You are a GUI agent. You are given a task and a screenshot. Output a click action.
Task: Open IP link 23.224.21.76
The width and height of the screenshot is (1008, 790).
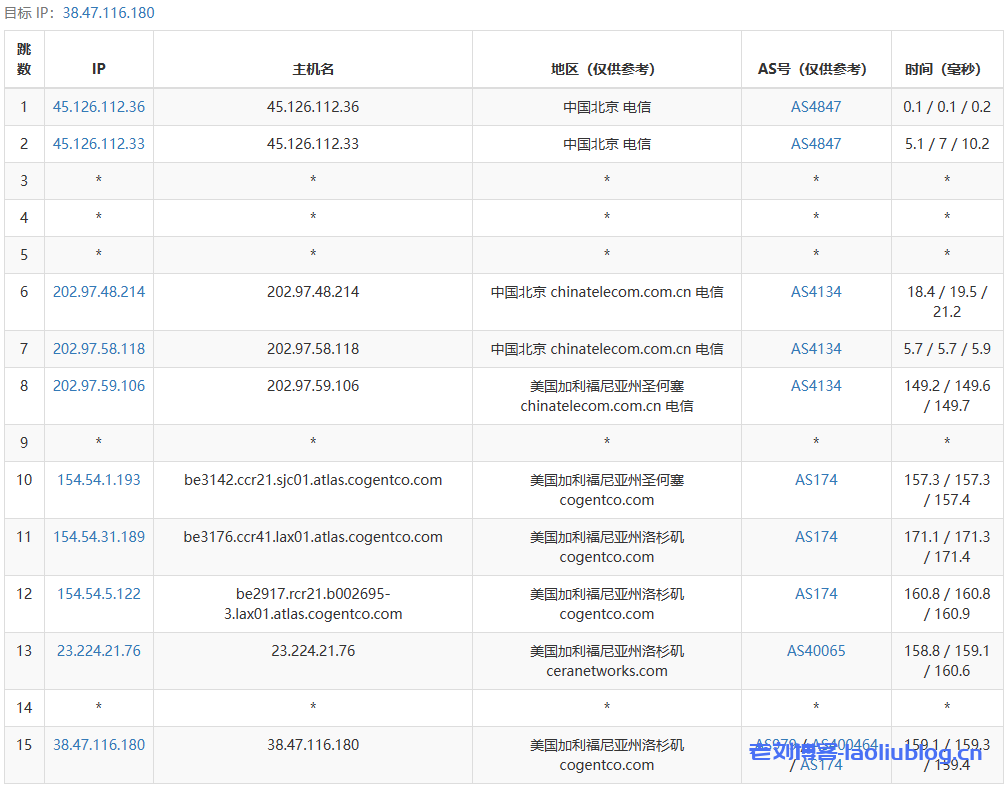click(x=99, y=651)
